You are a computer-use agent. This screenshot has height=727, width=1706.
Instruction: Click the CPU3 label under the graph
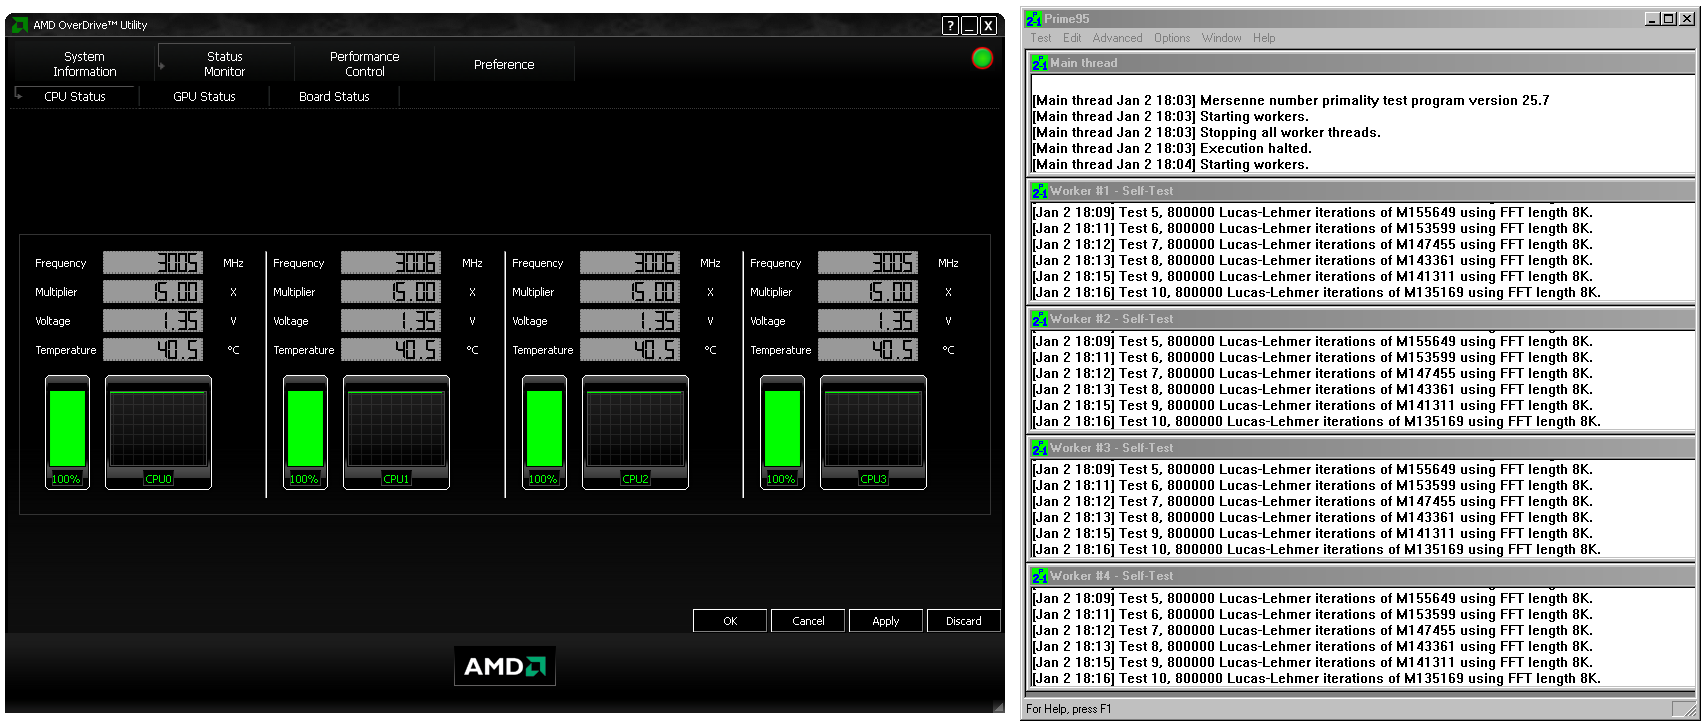(873, 479)
